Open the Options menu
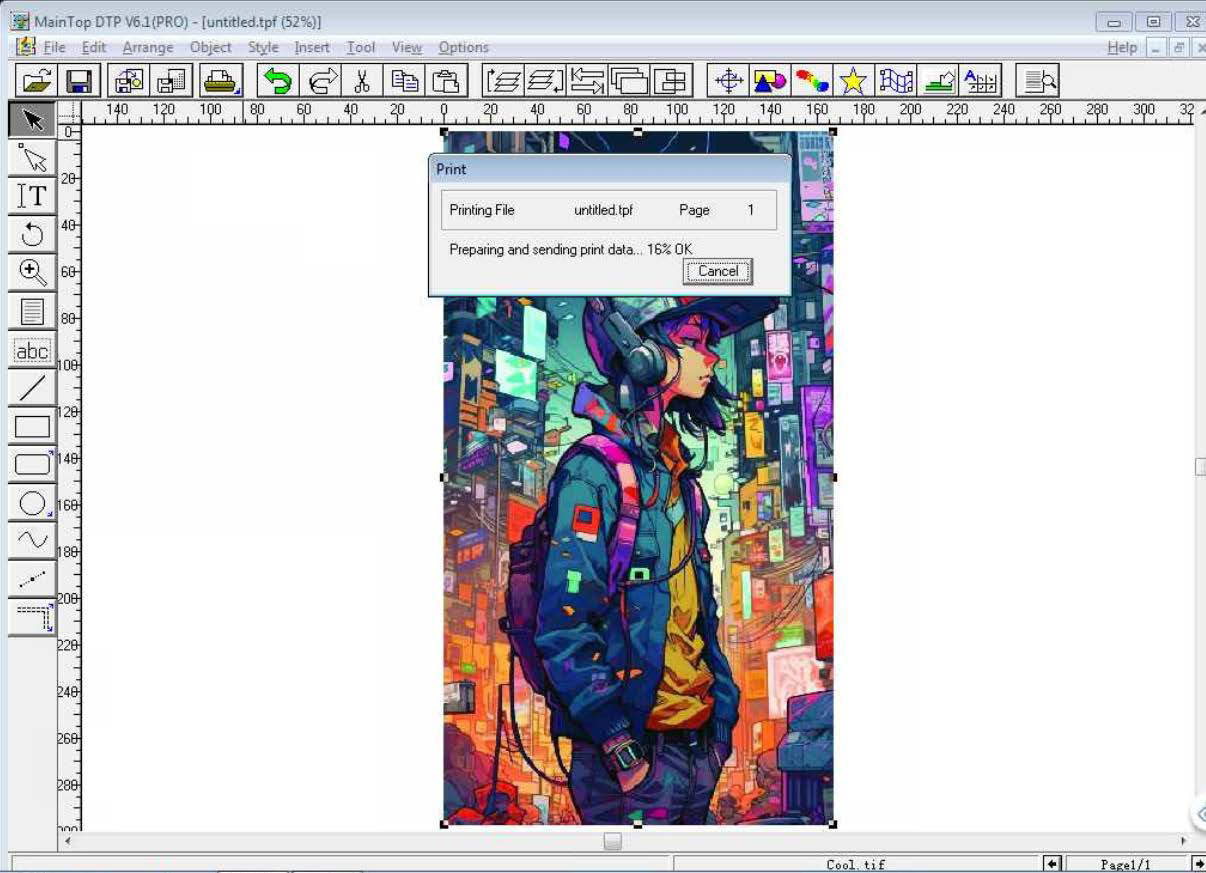The width and height of the screenshot is (1206, 873). point(463,47)
